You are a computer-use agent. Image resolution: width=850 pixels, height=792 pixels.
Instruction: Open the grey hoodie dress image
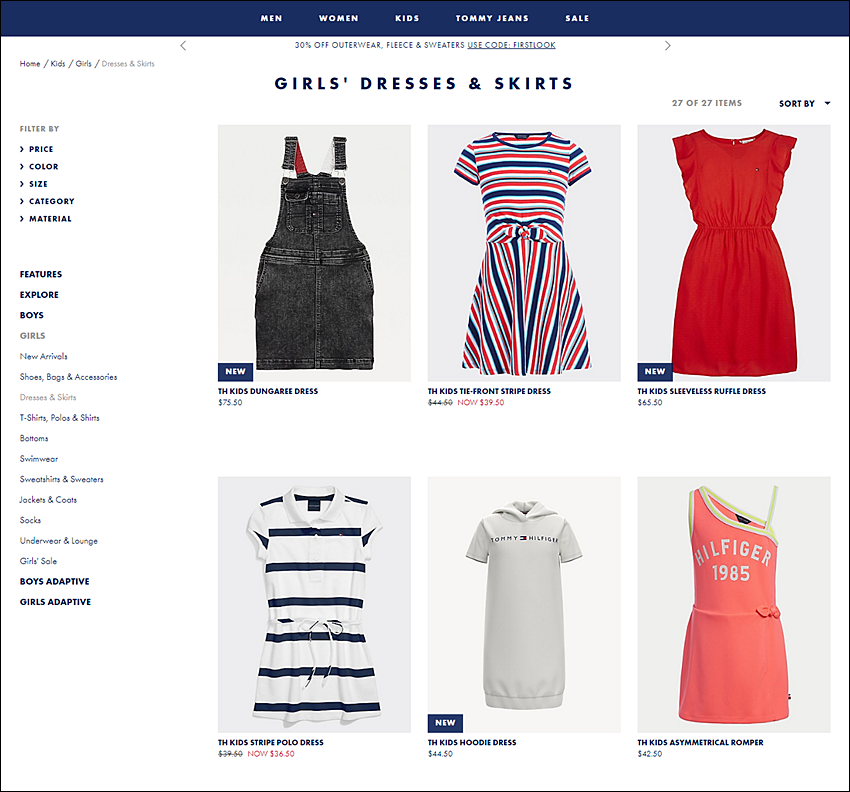click(x=524, y=604)
